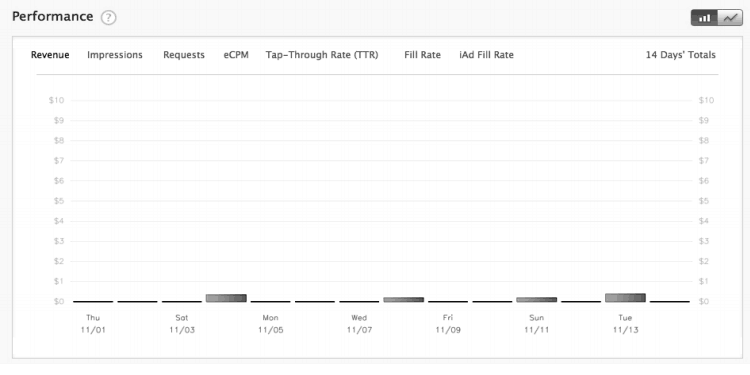Show the Requests metric
The width and height of the screenshot is (750, 375).
click(x=184, y=55)
